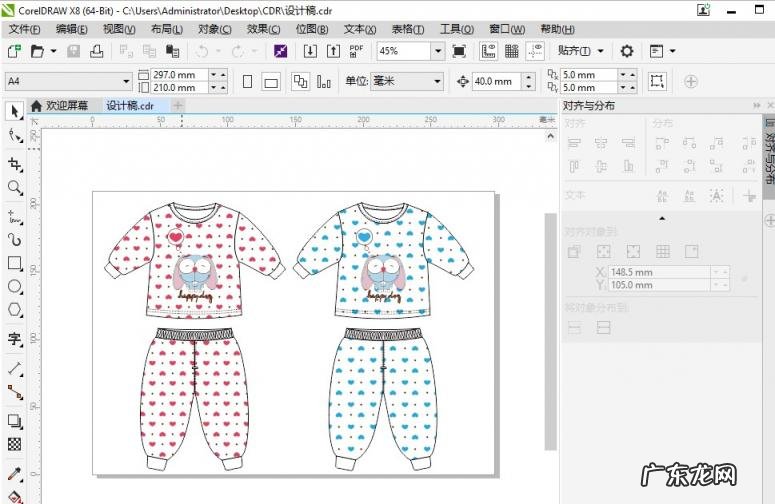
Task: Select the Ellipse tool
Action: (14, 287)
